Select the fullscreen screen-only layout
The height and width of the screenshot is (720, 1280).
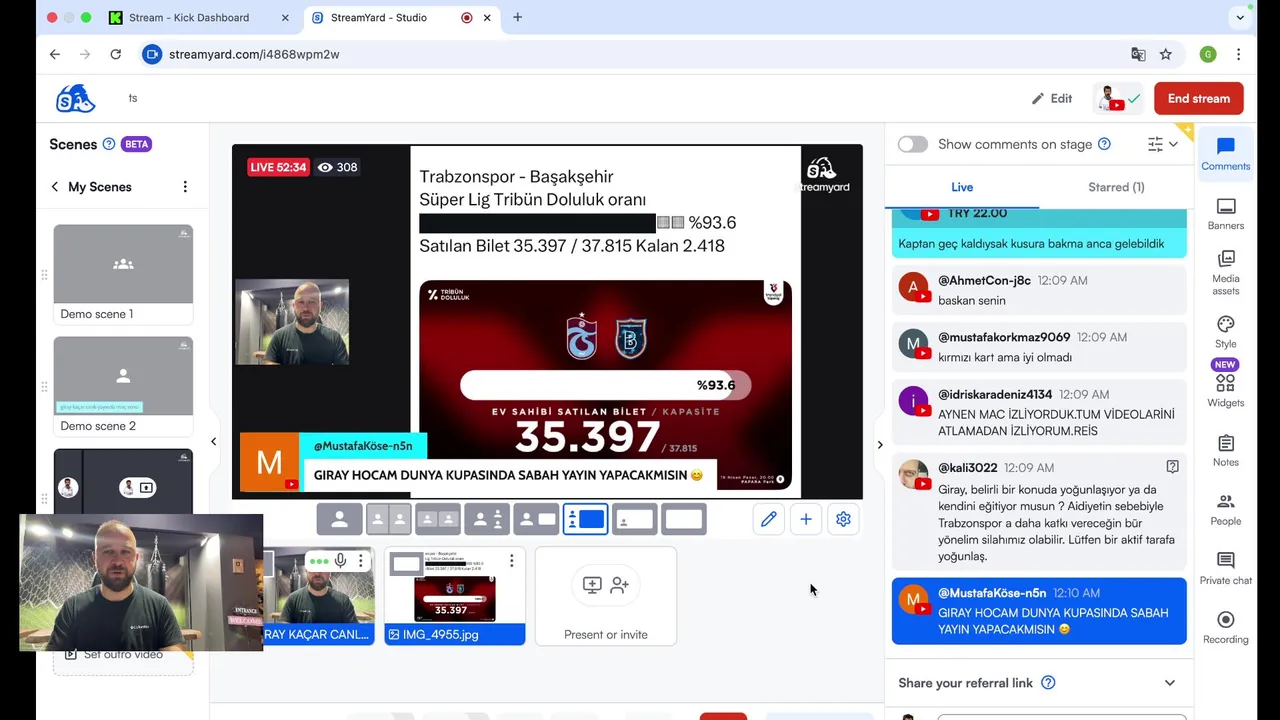point(684,519)
